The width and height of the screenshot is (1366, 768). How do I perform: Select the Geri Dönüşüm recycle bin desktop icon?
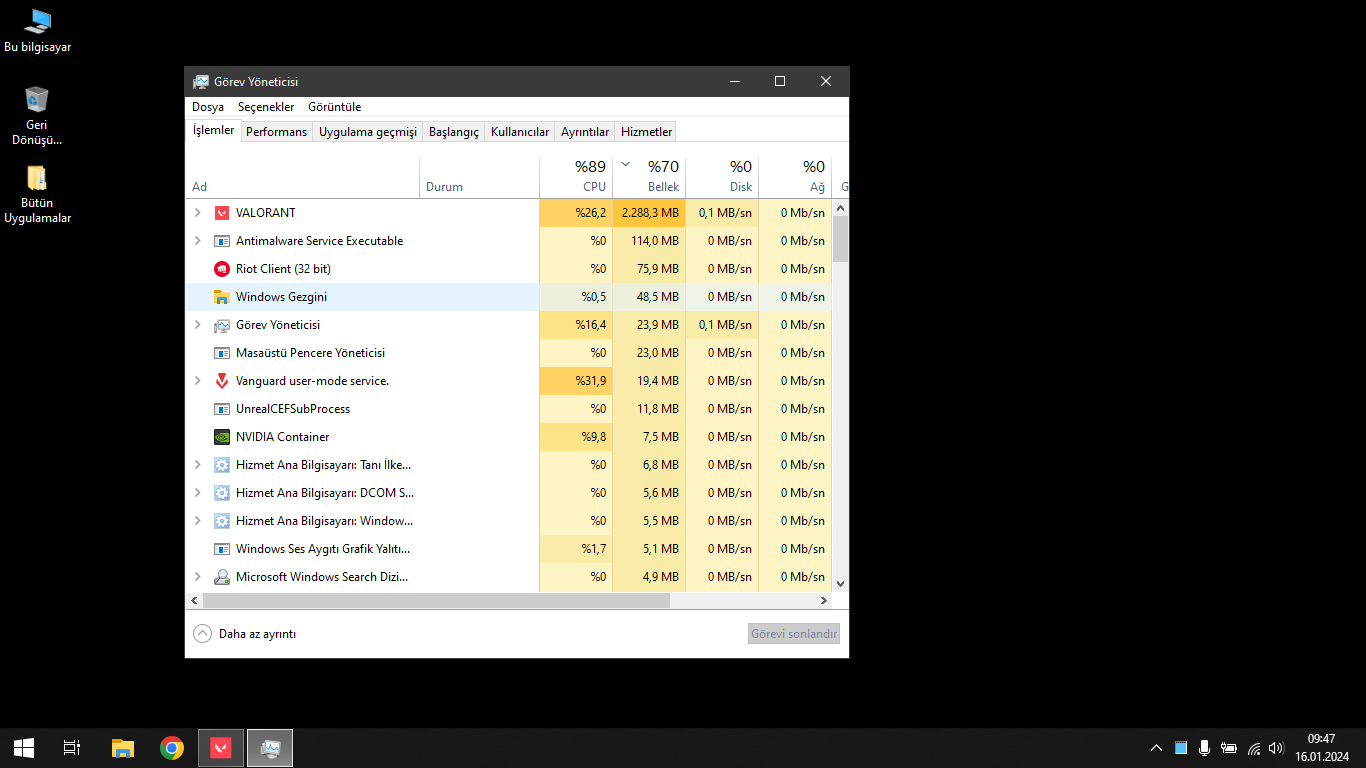[x=37, y=116]
